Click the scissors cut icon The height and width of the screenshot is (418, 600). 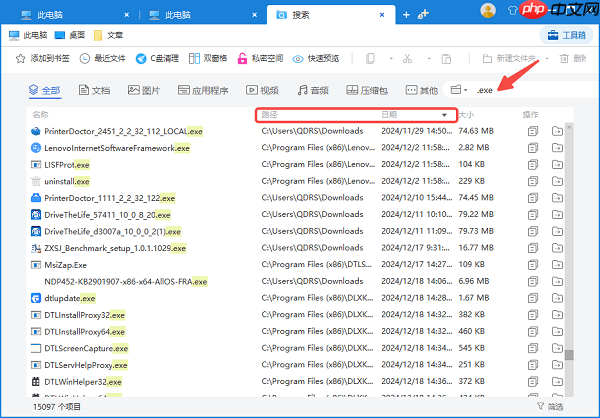coord(408,59)
